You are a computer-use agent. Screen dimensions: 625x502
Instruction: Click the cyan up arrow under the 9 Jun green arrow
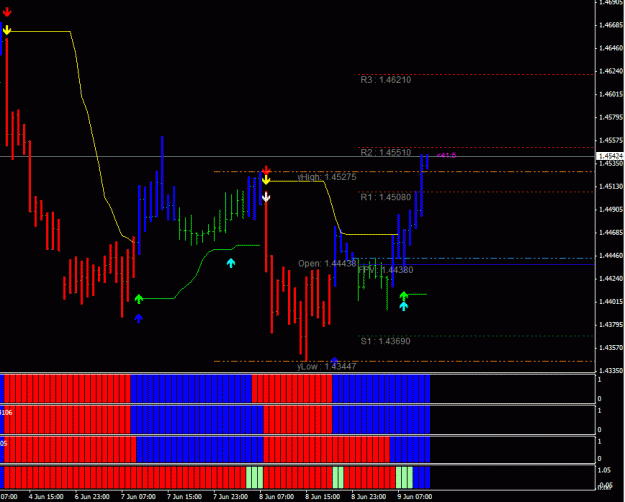[x=404, y=306]
